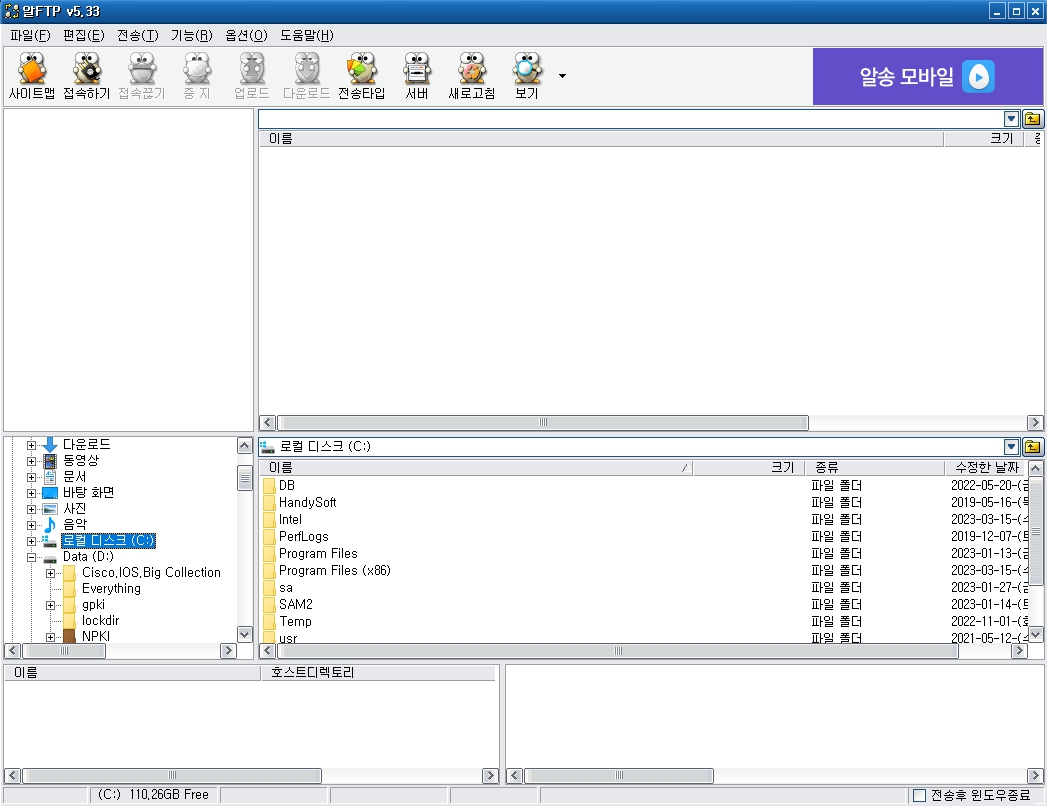This screenshot has width=1047, height=806.
Task: Open toolbar overflow arrow next to 보기
Action: (562, 76)
